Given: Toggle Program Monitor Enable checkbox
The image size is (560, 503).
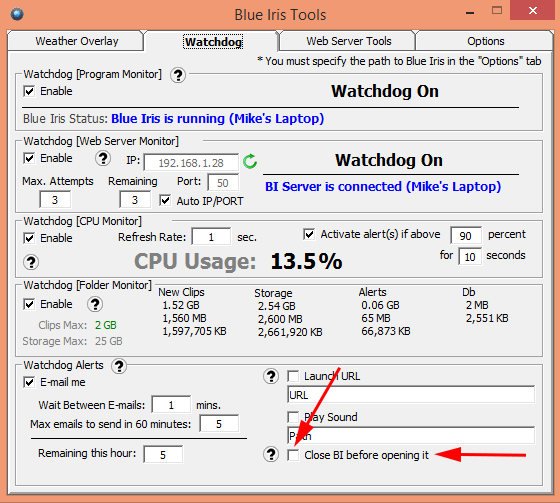Looking at the screenshot, I should coord(29,91).
